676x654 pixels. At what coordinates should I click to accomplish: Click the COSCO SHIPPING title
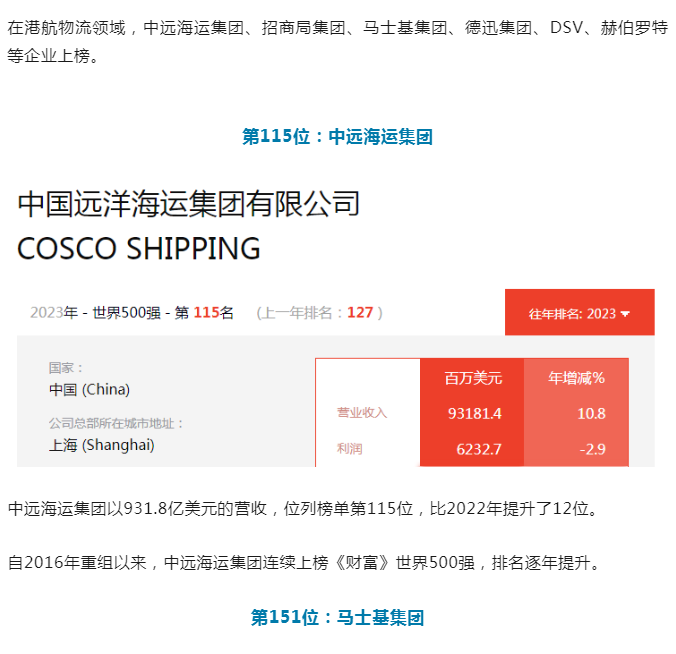139,249
